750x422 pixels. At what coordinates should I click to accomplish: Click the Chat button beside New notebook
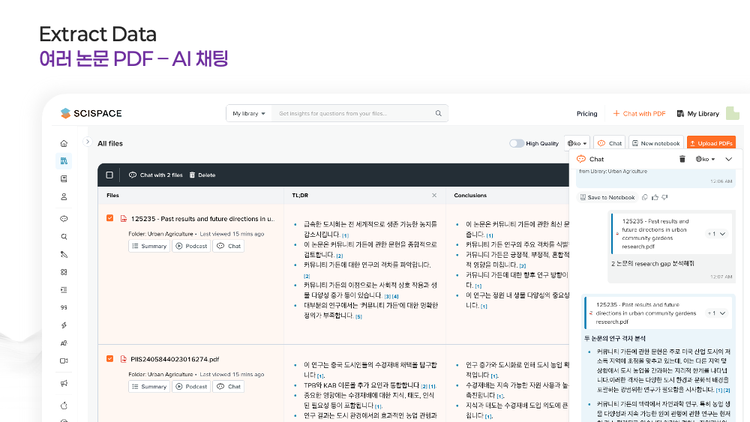point(609,144)
